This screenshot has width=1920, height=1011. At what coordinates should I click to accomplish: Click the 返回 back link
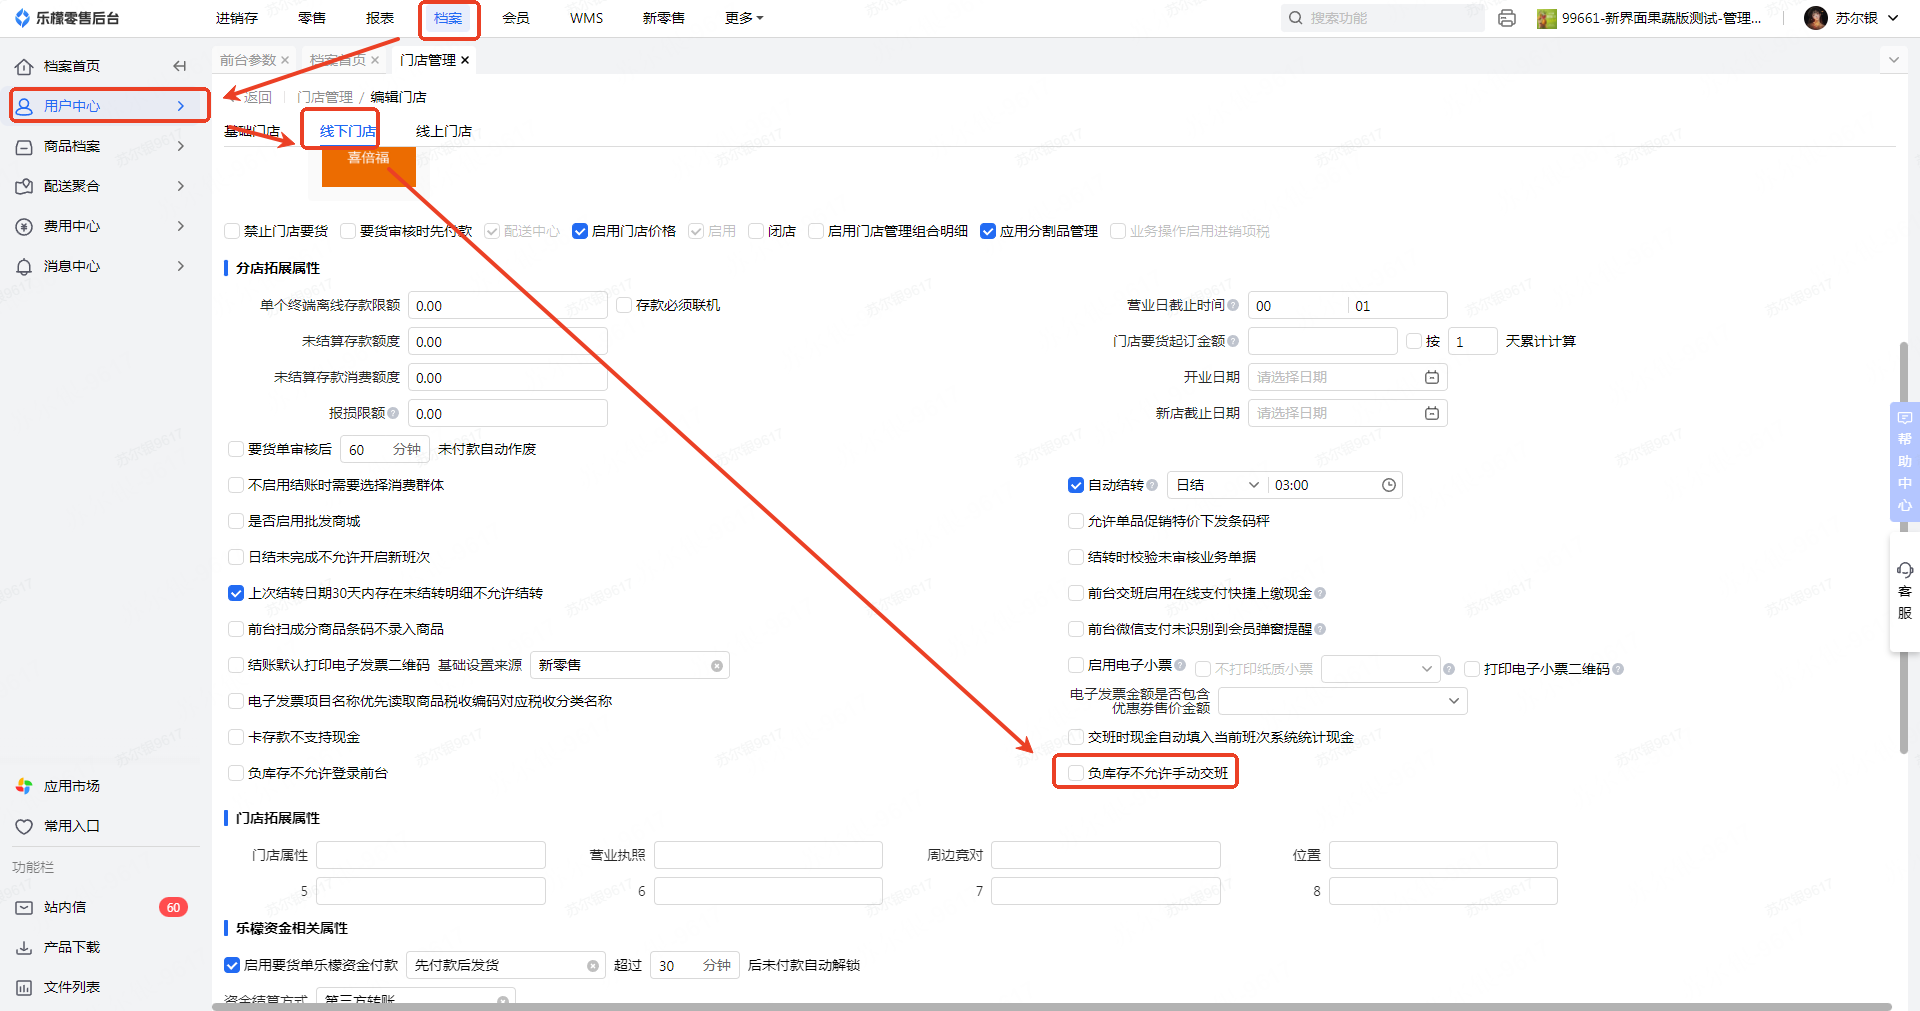click(257, 97)
